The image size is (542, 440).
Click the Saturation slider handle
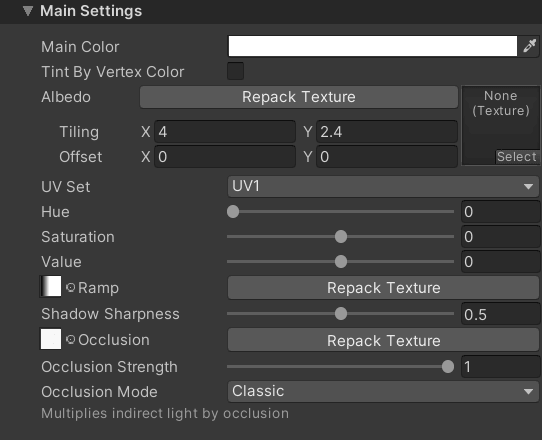point(341,237)
